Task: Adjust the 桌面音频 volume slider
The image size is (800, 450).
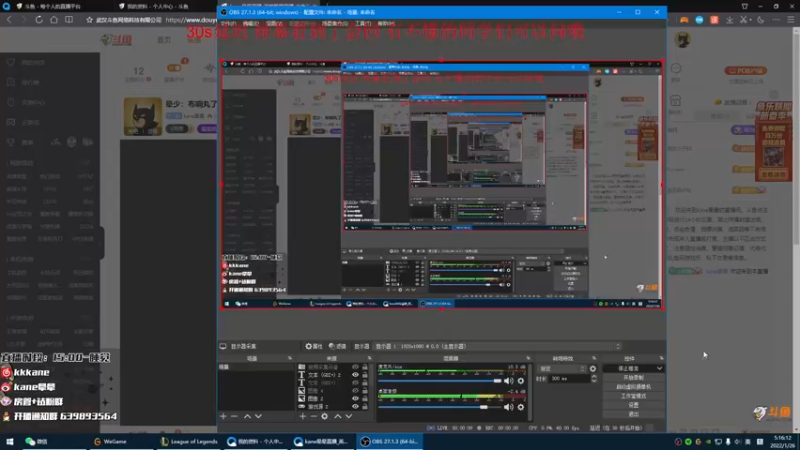Action: click(x=440, y=407)
